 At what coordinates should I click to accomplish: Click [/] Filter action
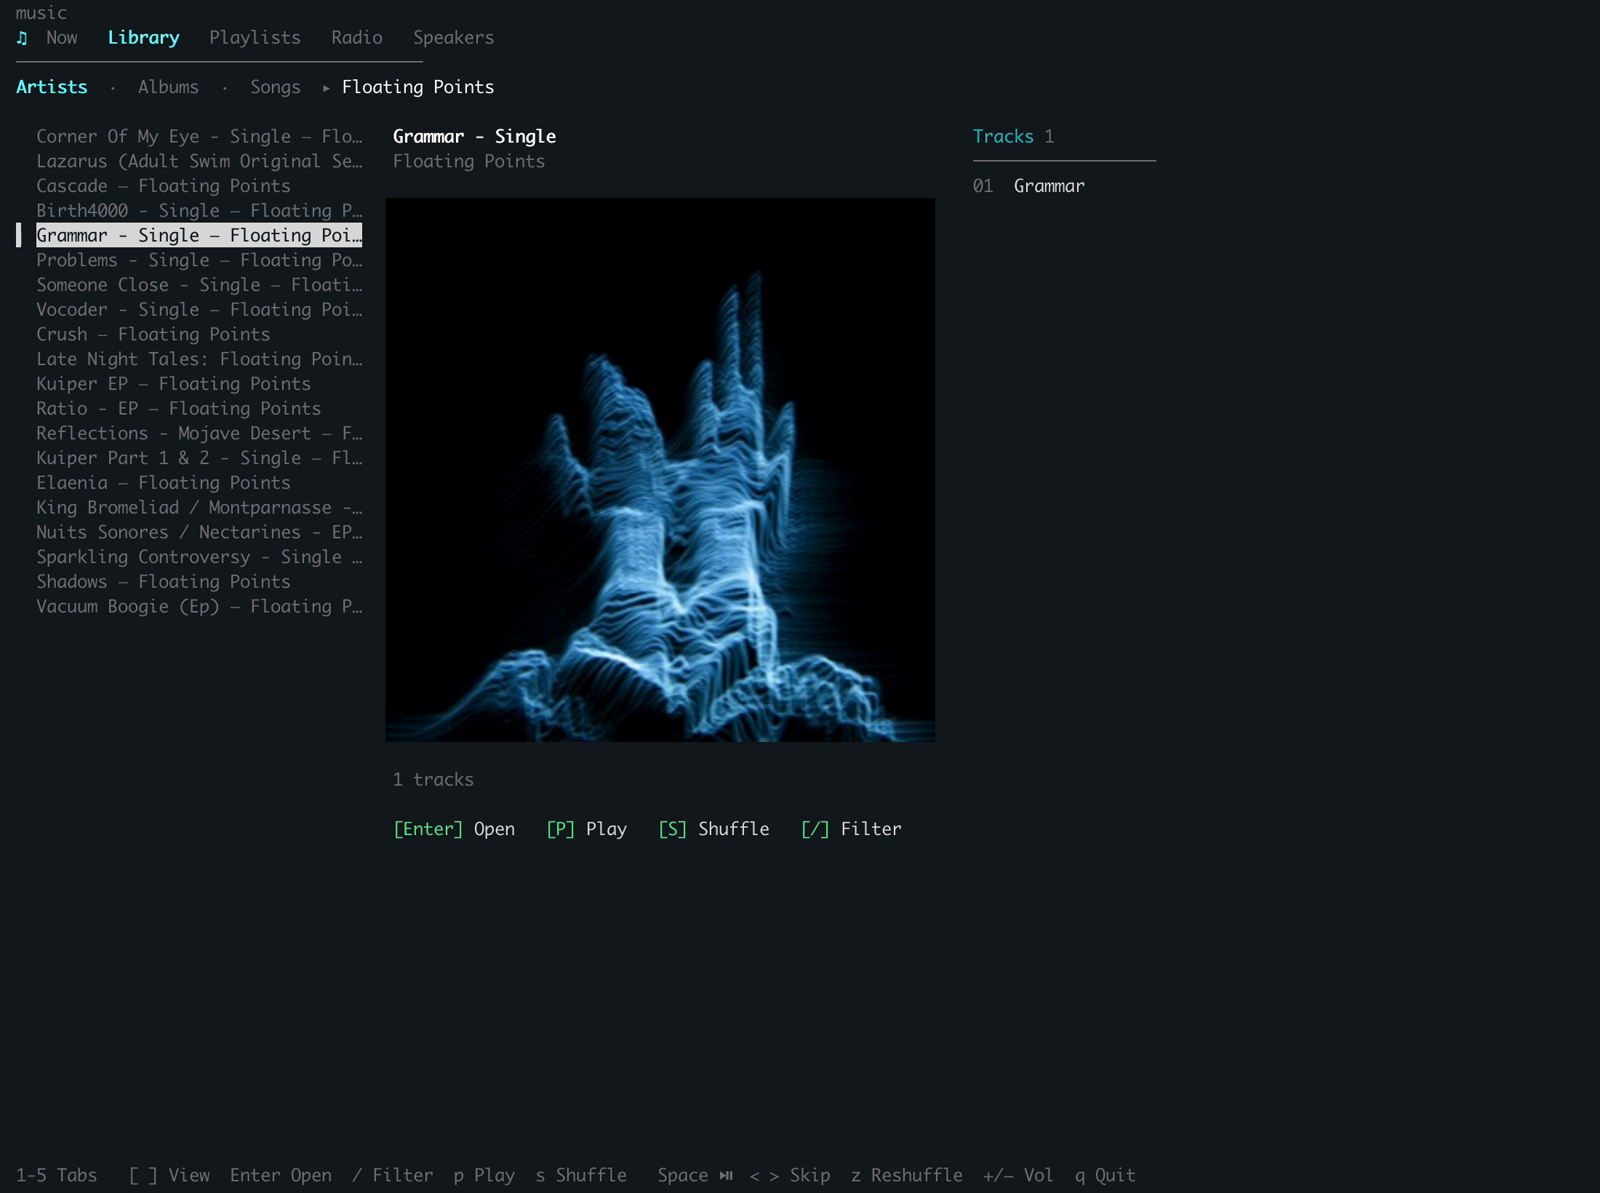(x=851, y=829)
